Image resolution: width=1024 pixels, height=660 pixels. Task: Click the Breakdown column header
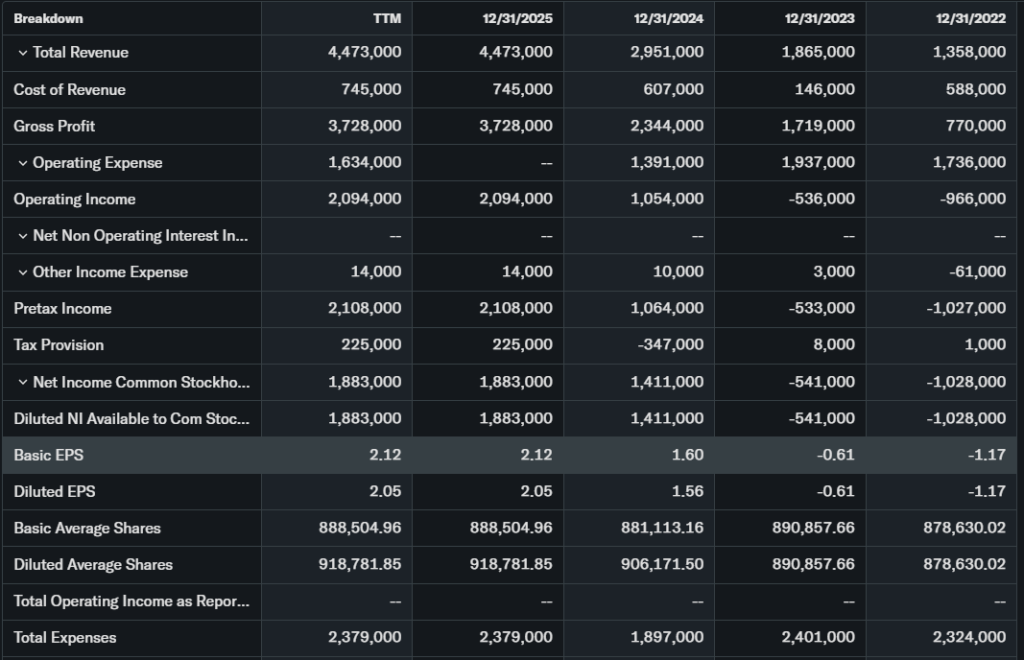tap(48, 18)
